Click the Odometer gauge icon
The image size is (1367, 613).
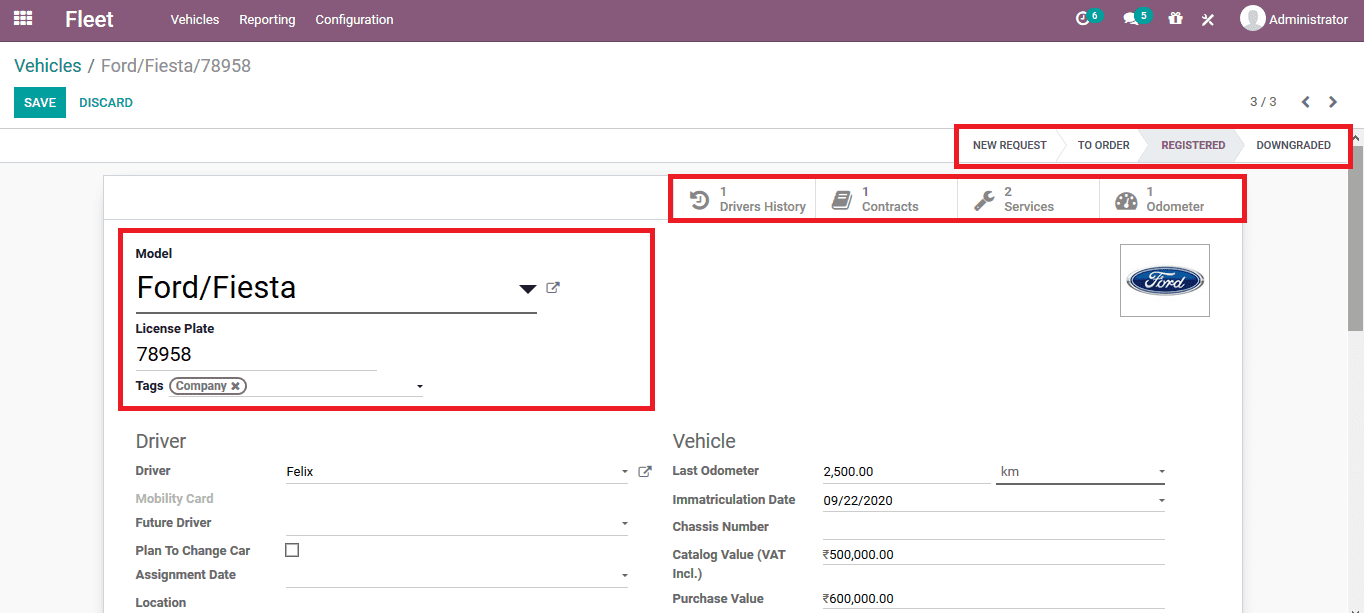(x=1126, y=199)
